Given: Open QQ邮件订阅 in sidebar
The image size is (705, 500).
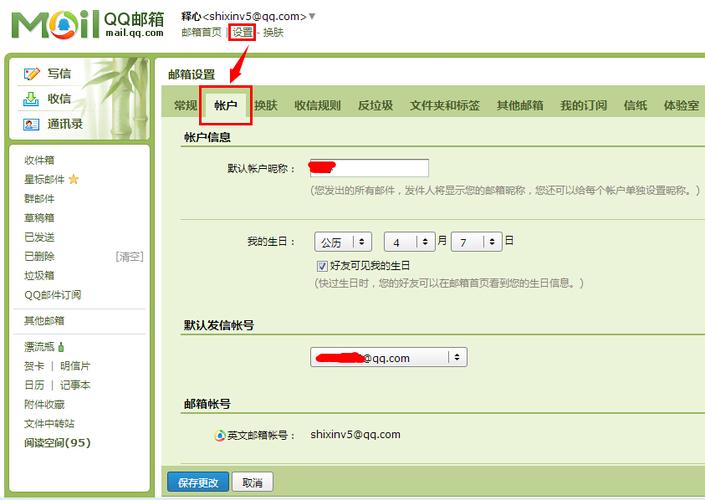Looking at the screenshot, I should 53,295.
